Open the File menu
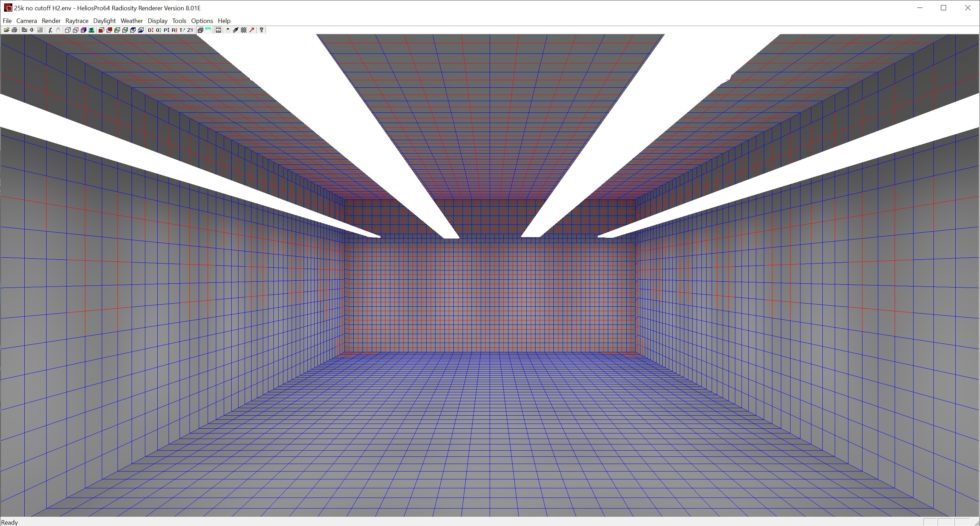 tap(7, 20)
